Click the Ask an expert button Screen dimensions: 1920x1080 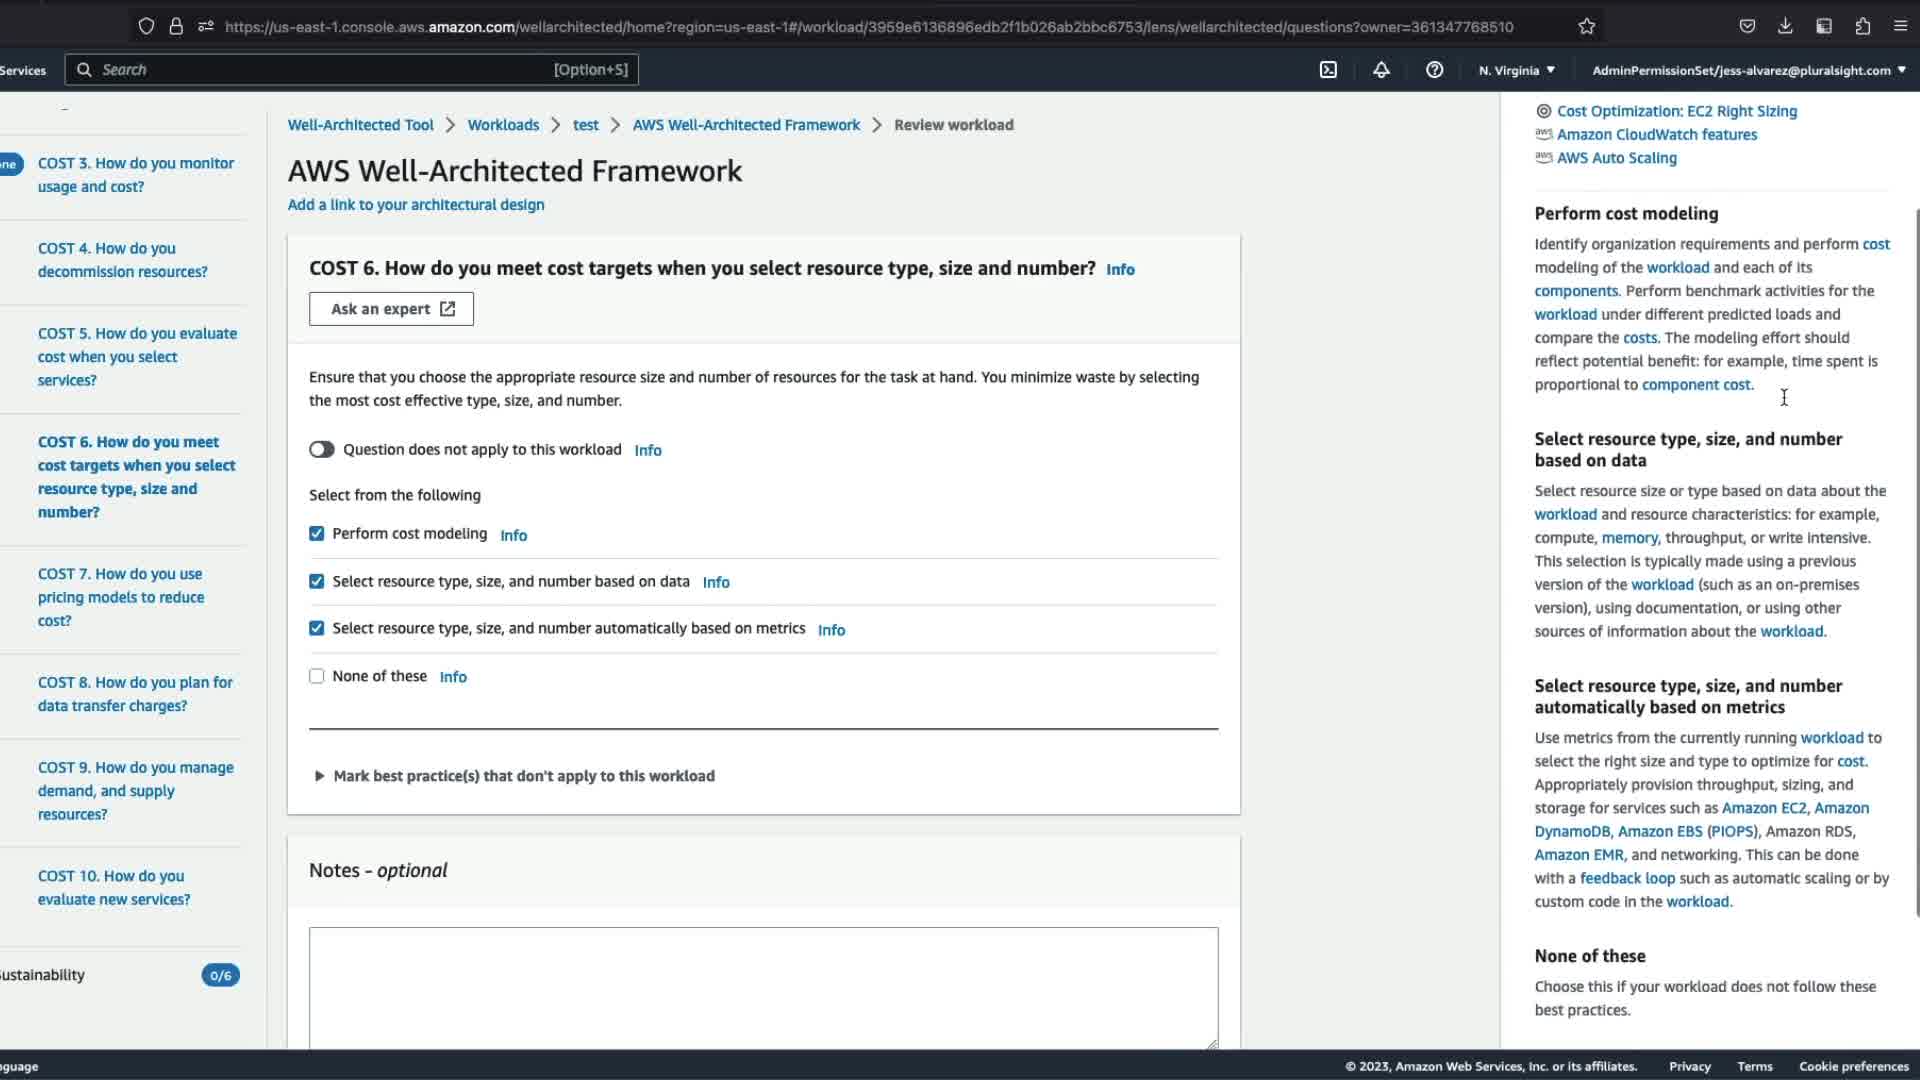click(x=391, y=309)
